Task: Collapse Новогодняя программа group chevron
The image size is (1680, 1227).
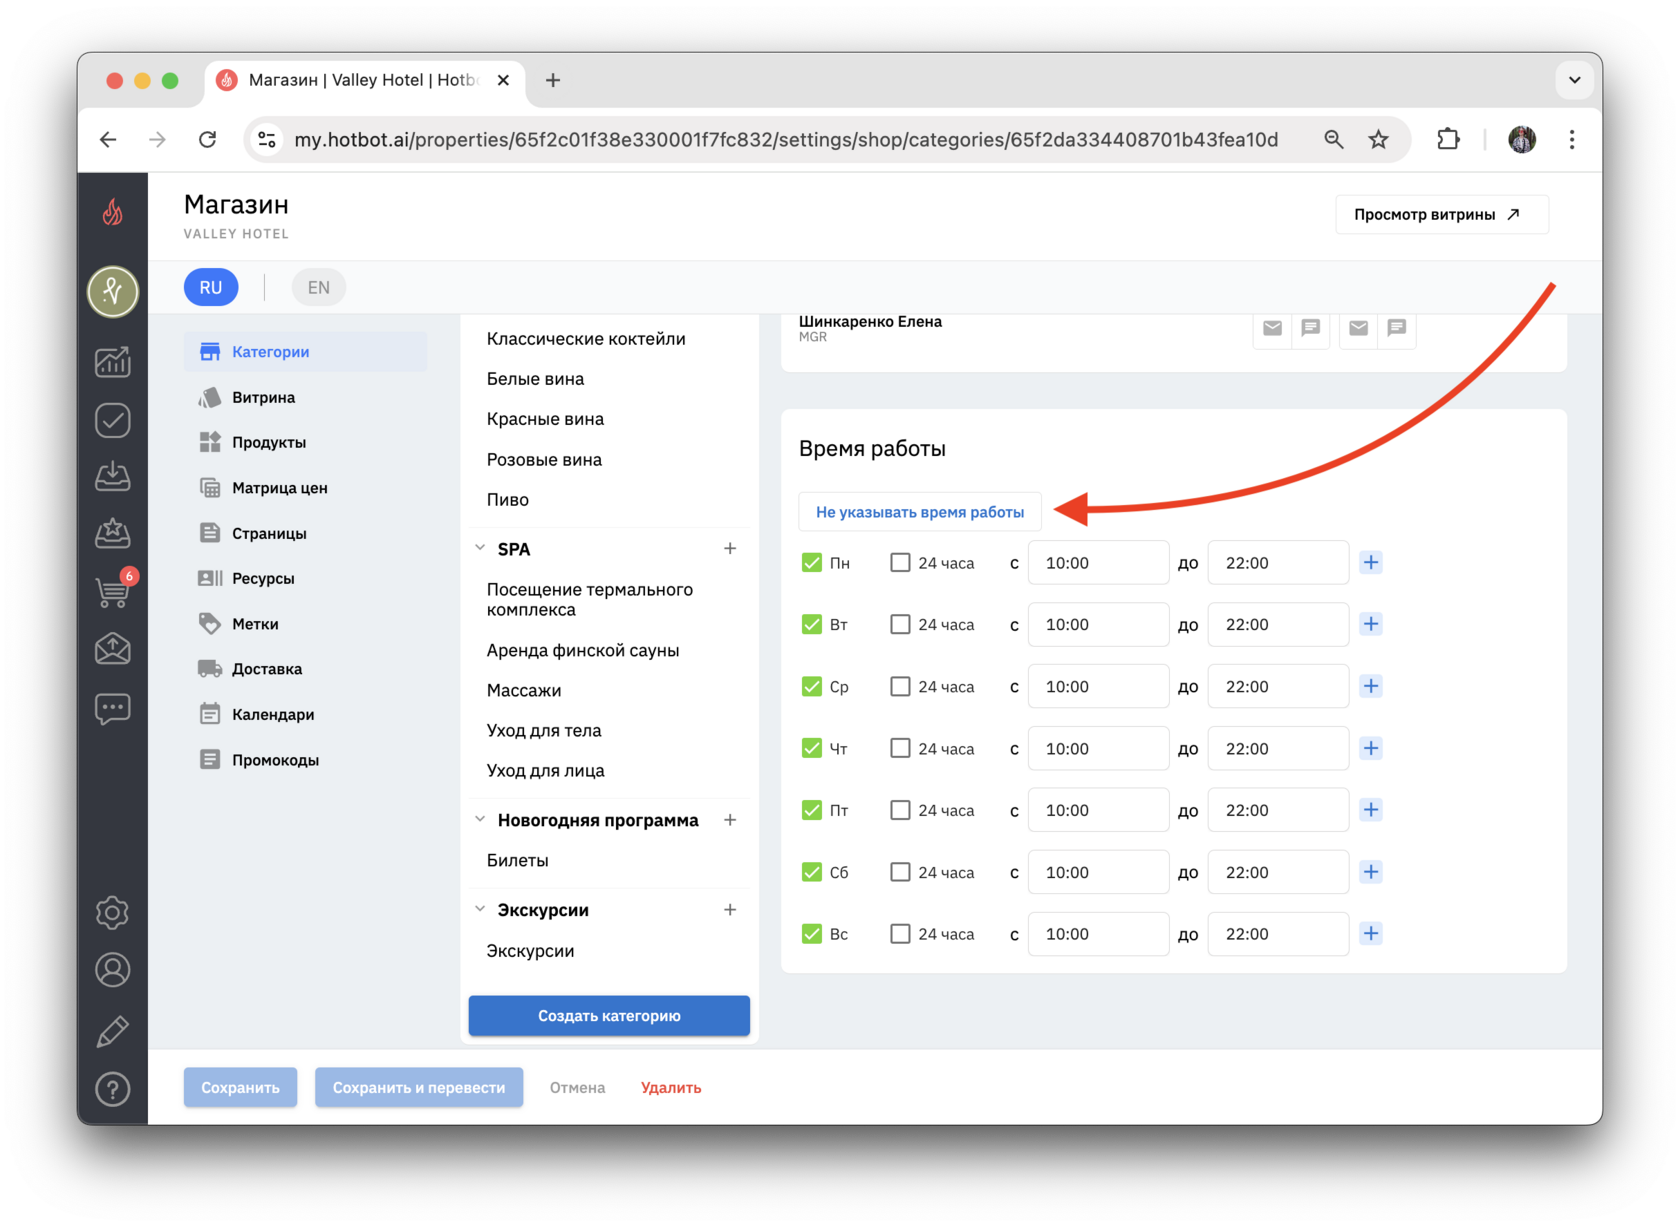Action: pyautogui.click(x=480, y=819)
